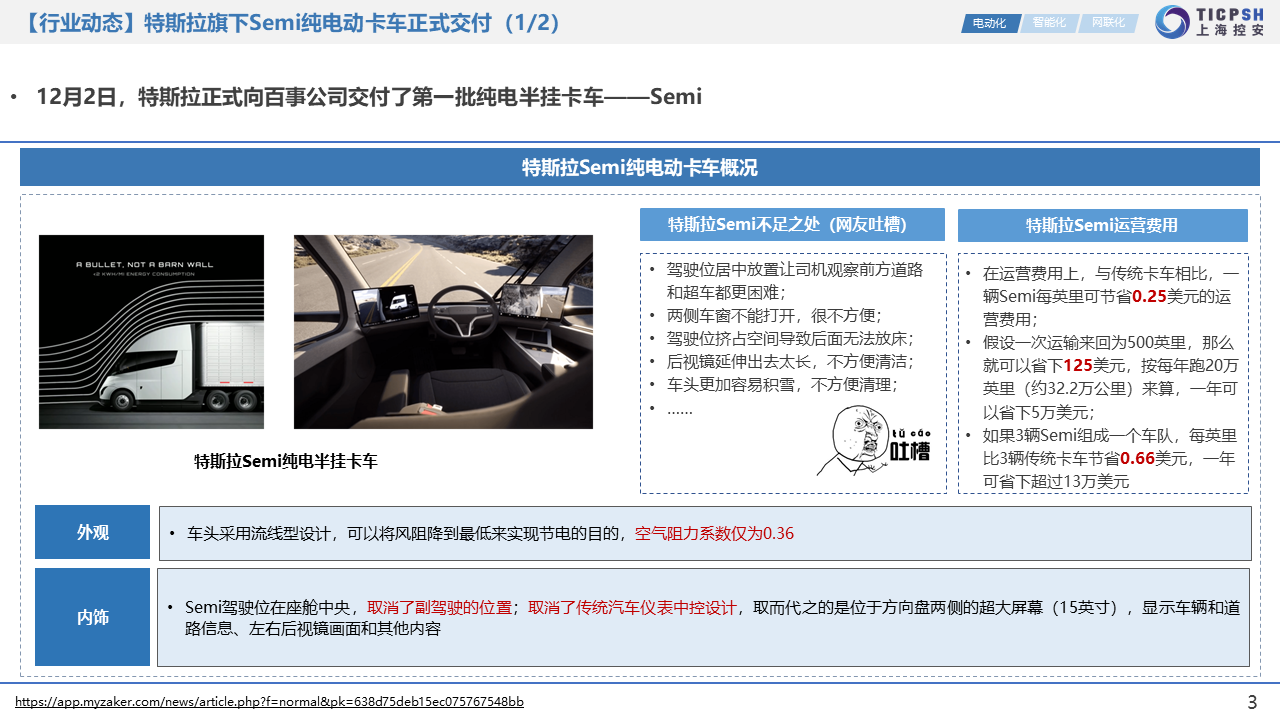Click the slide title 行业动态 heading
The height and width of the screenshot is (720, 1280).
coord(290,23)
